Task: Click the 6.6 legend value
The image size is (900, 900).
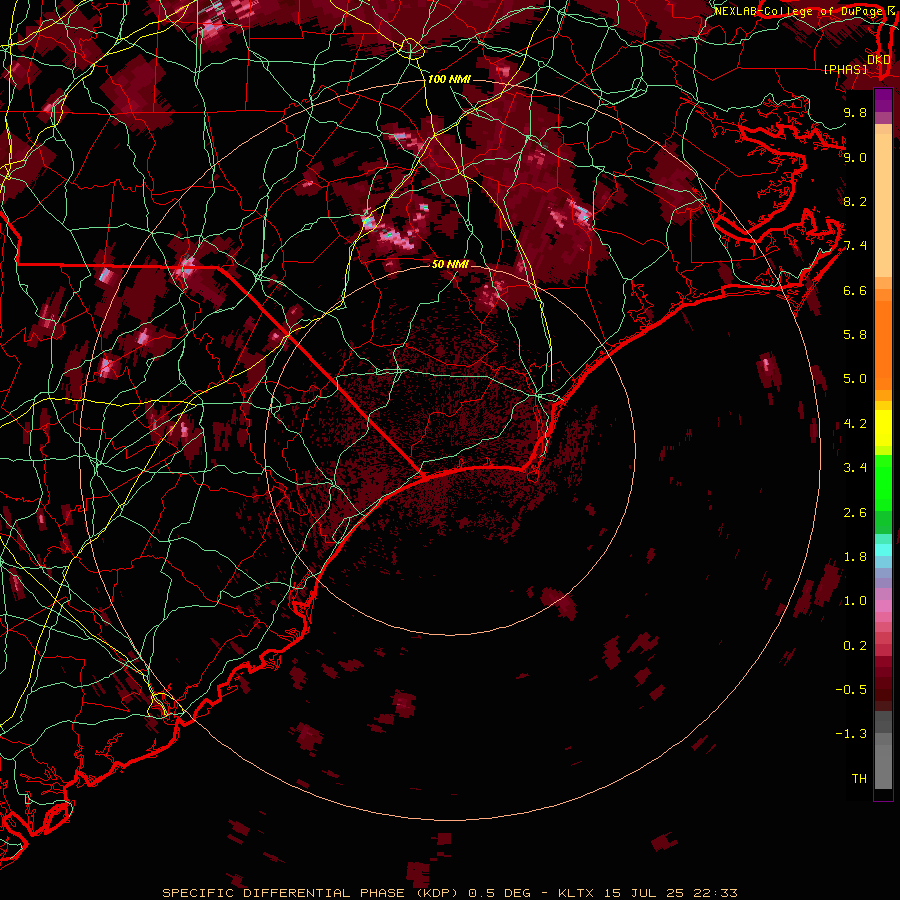Action: [x=855, y=290]
